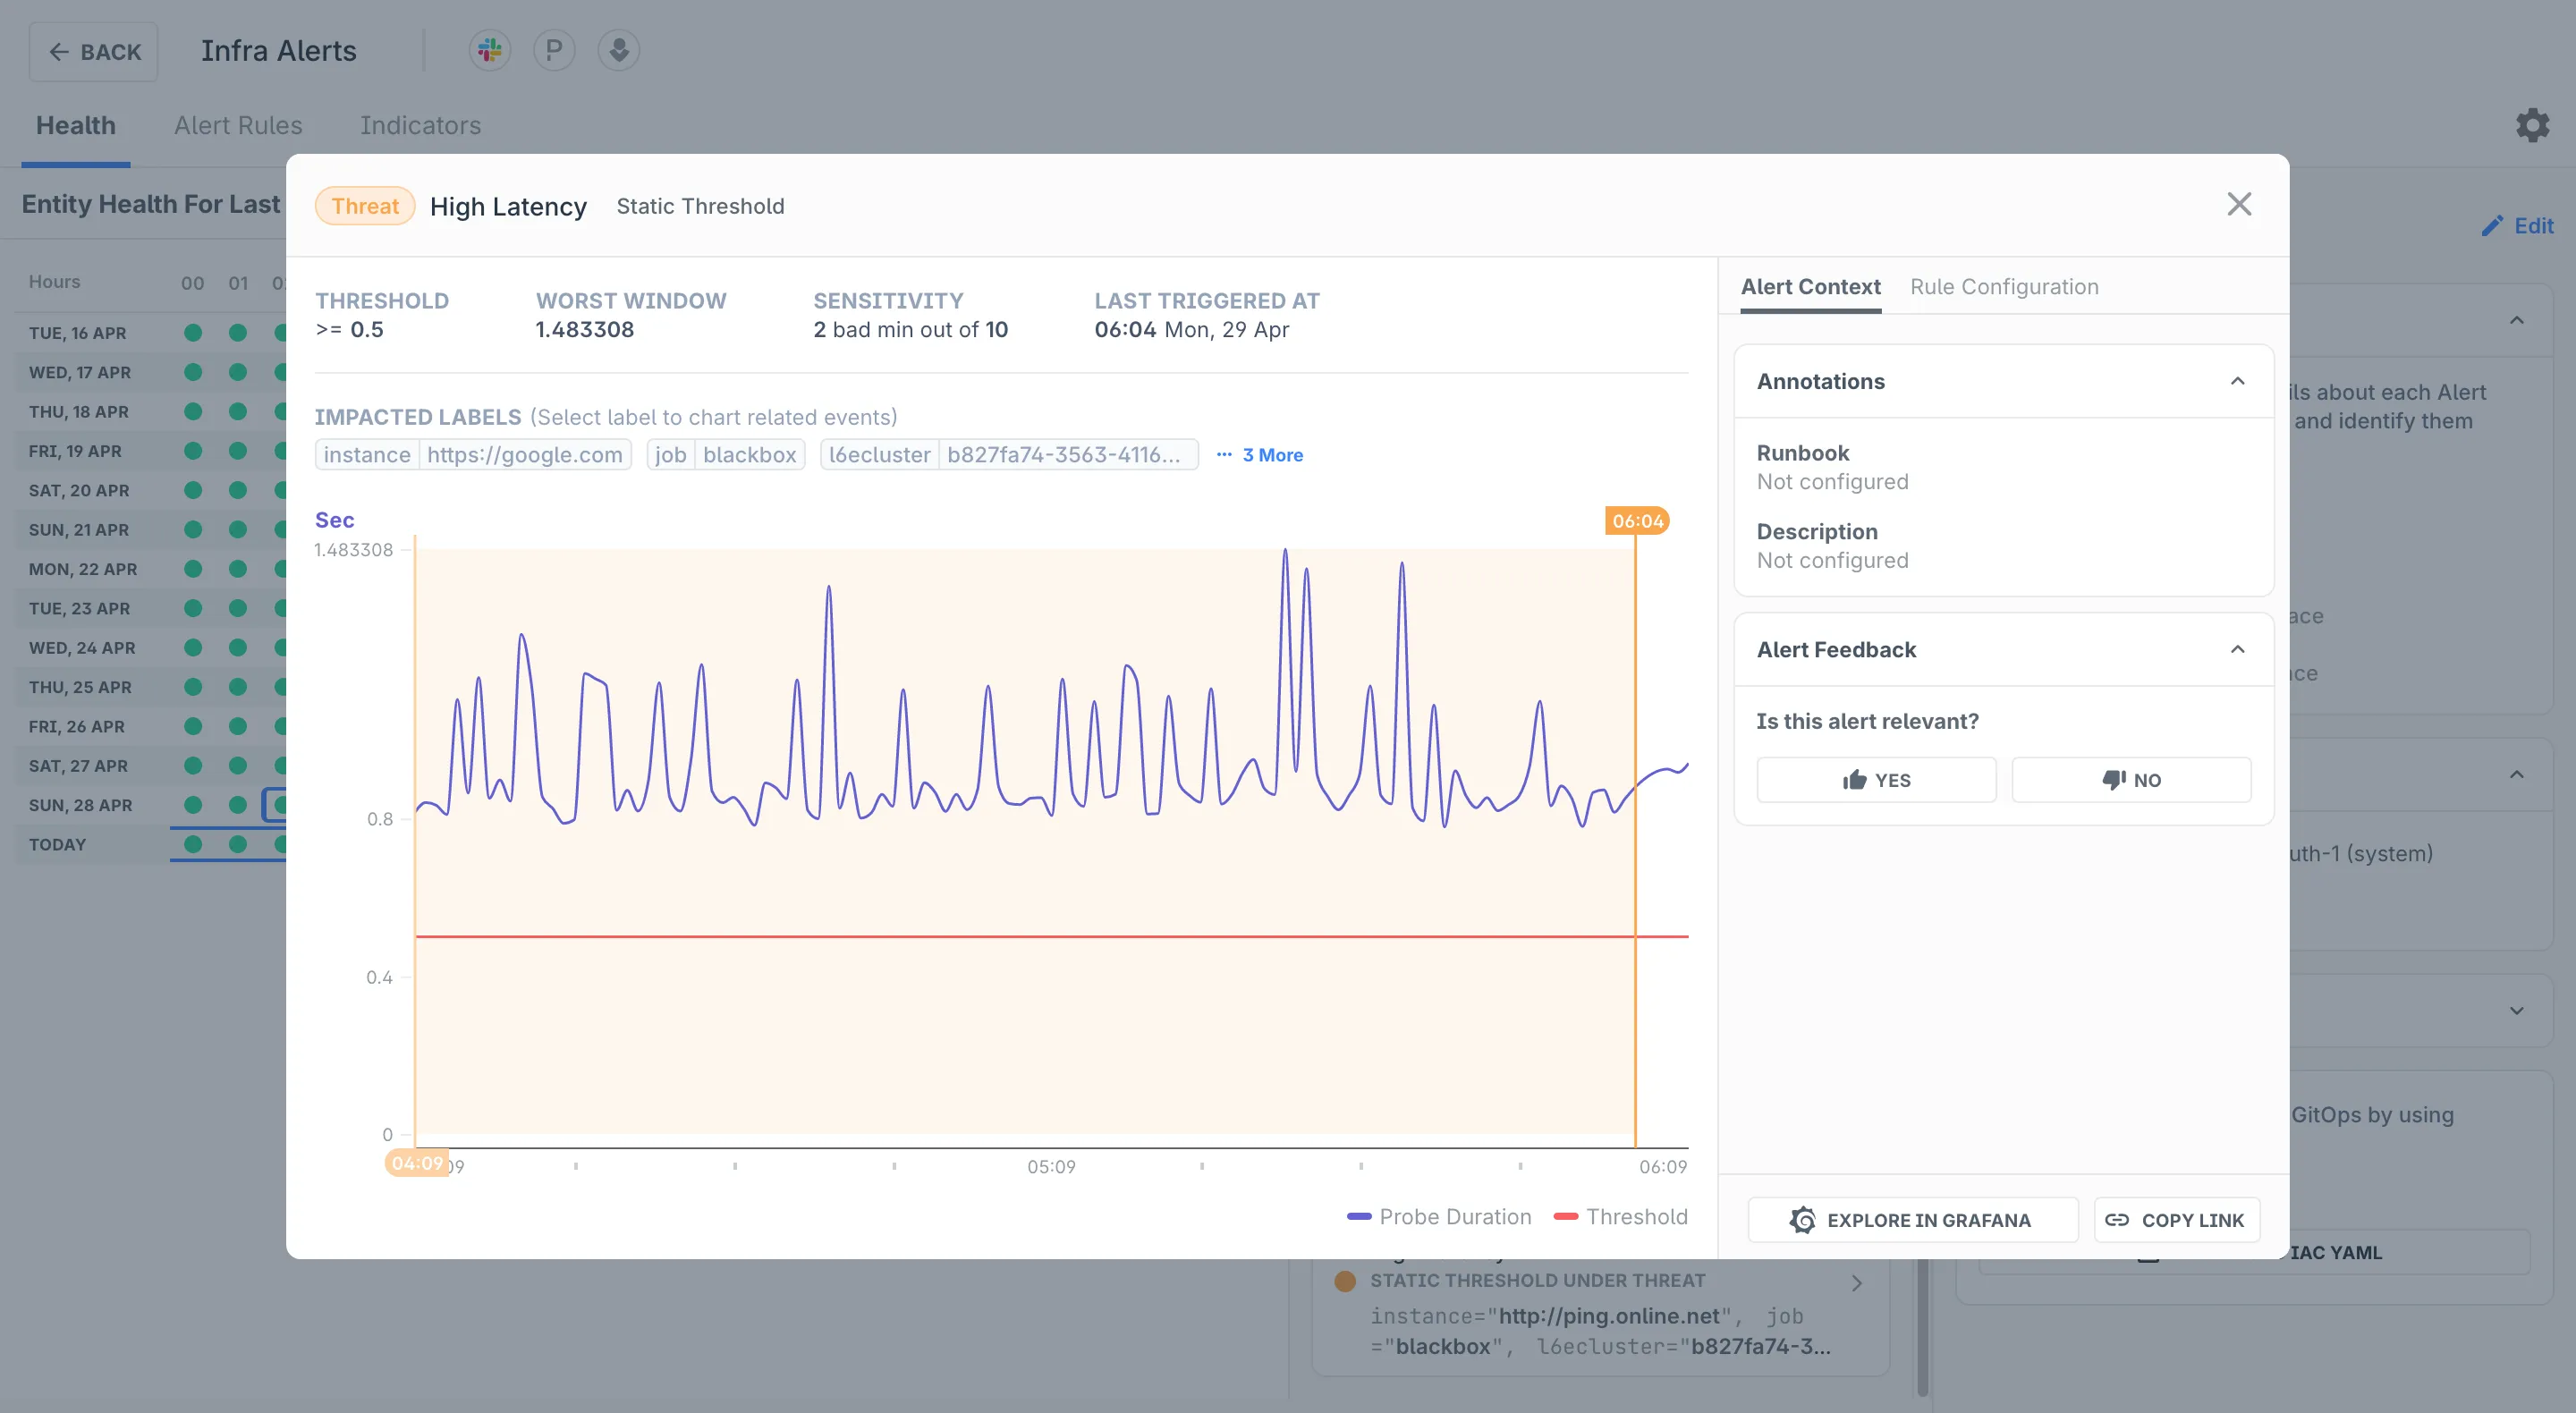Click the PagerDuty P icon

pos(554,50)
